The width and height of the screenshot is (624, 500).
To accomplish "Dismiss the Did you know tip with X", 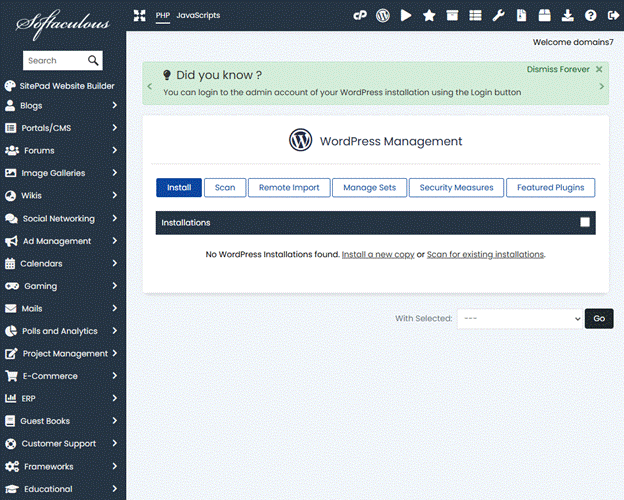I will click(x=599, y=70).
